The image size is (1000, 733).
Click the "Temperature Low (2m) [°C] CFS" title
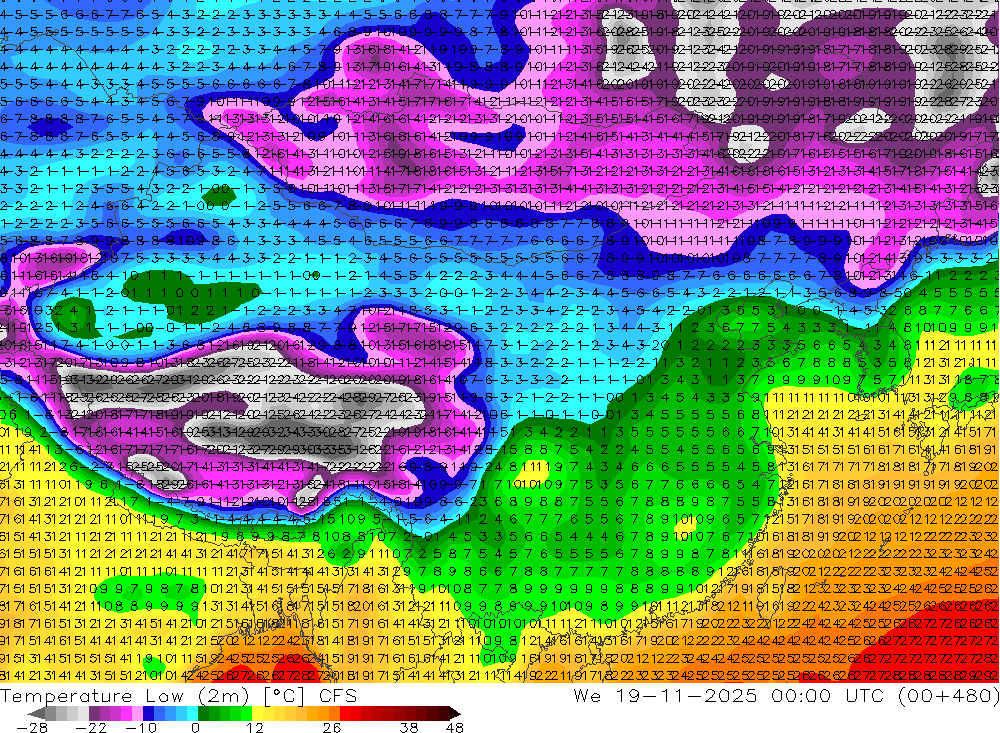click(x=178, y=696)
